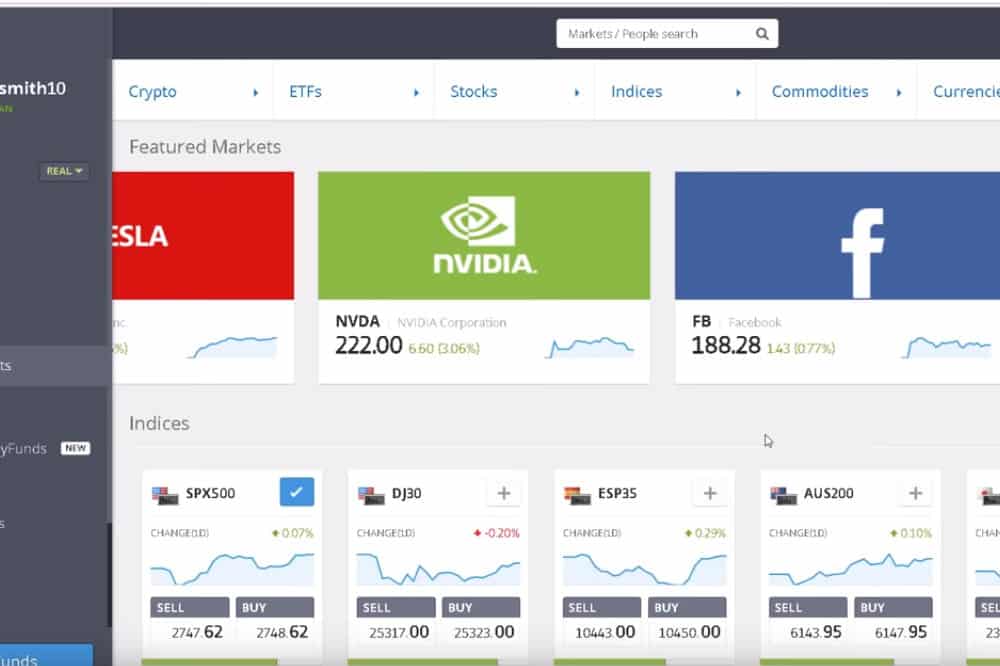
Task: Click the SELL button for DJ30
Action: tap(395, 607)
